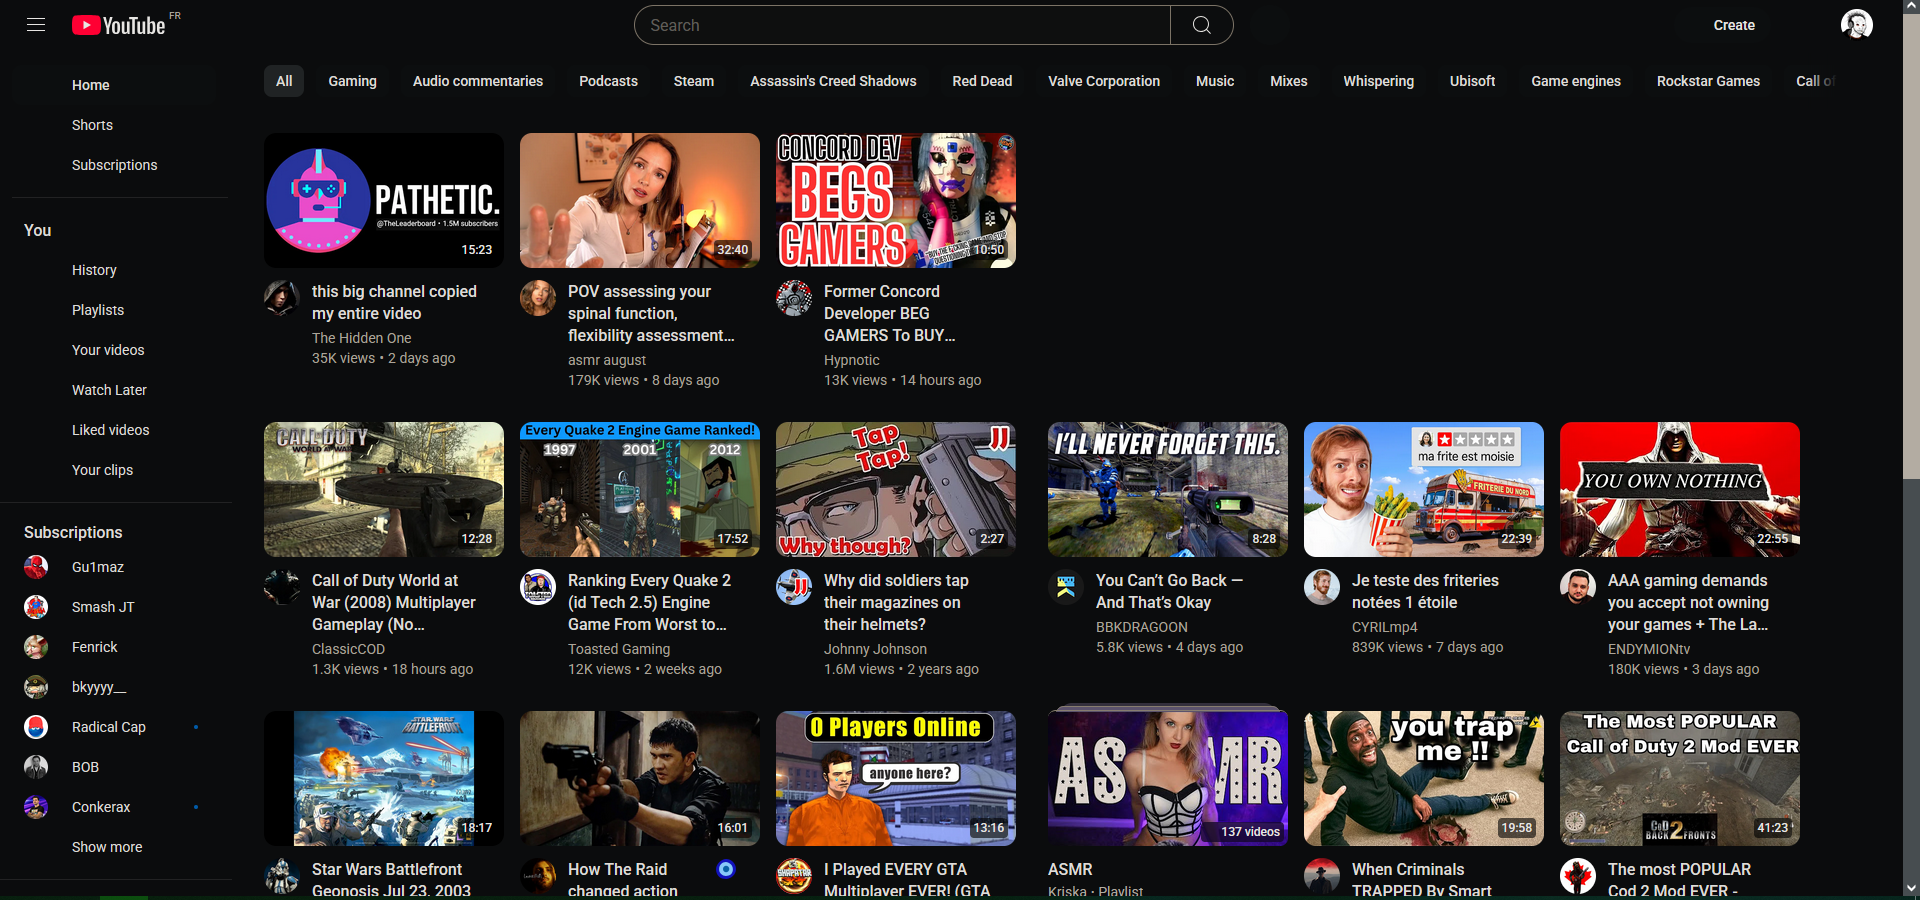Open asmr august channel avatar

pyautogui.click(x=538, y=298)
